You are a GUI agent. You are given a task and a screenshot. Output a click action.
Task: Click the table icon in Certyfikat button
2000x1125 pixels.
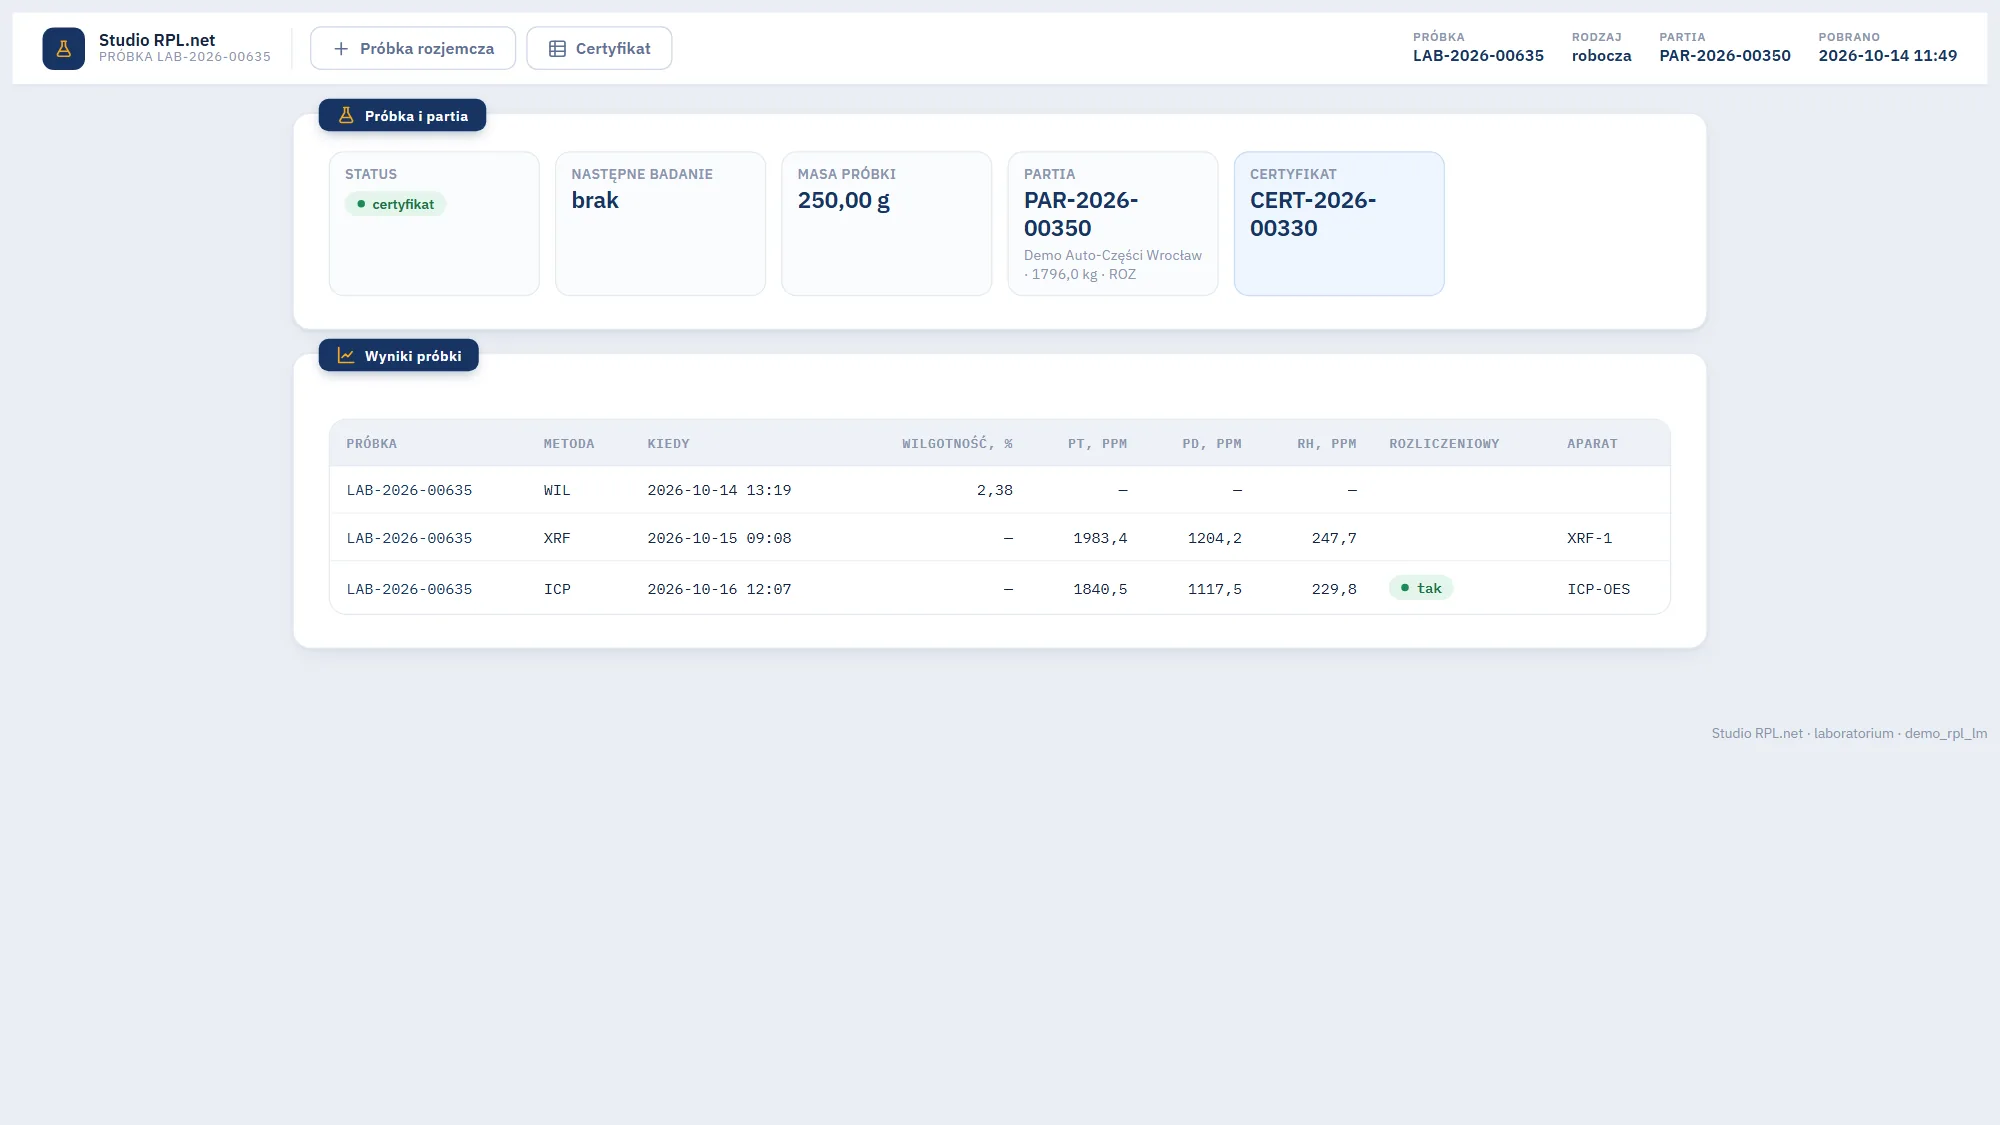[557, 48]
